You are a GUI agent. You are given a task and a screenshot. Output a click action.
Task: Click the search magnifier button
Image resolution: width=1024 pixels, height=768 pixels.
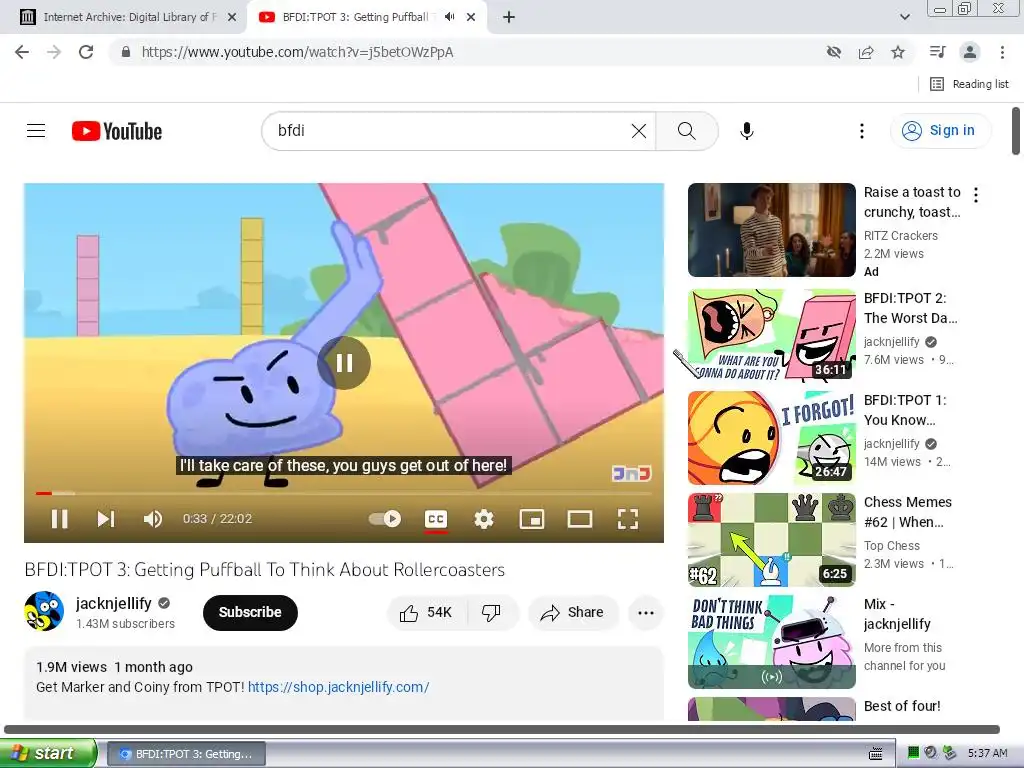[686, 131]
